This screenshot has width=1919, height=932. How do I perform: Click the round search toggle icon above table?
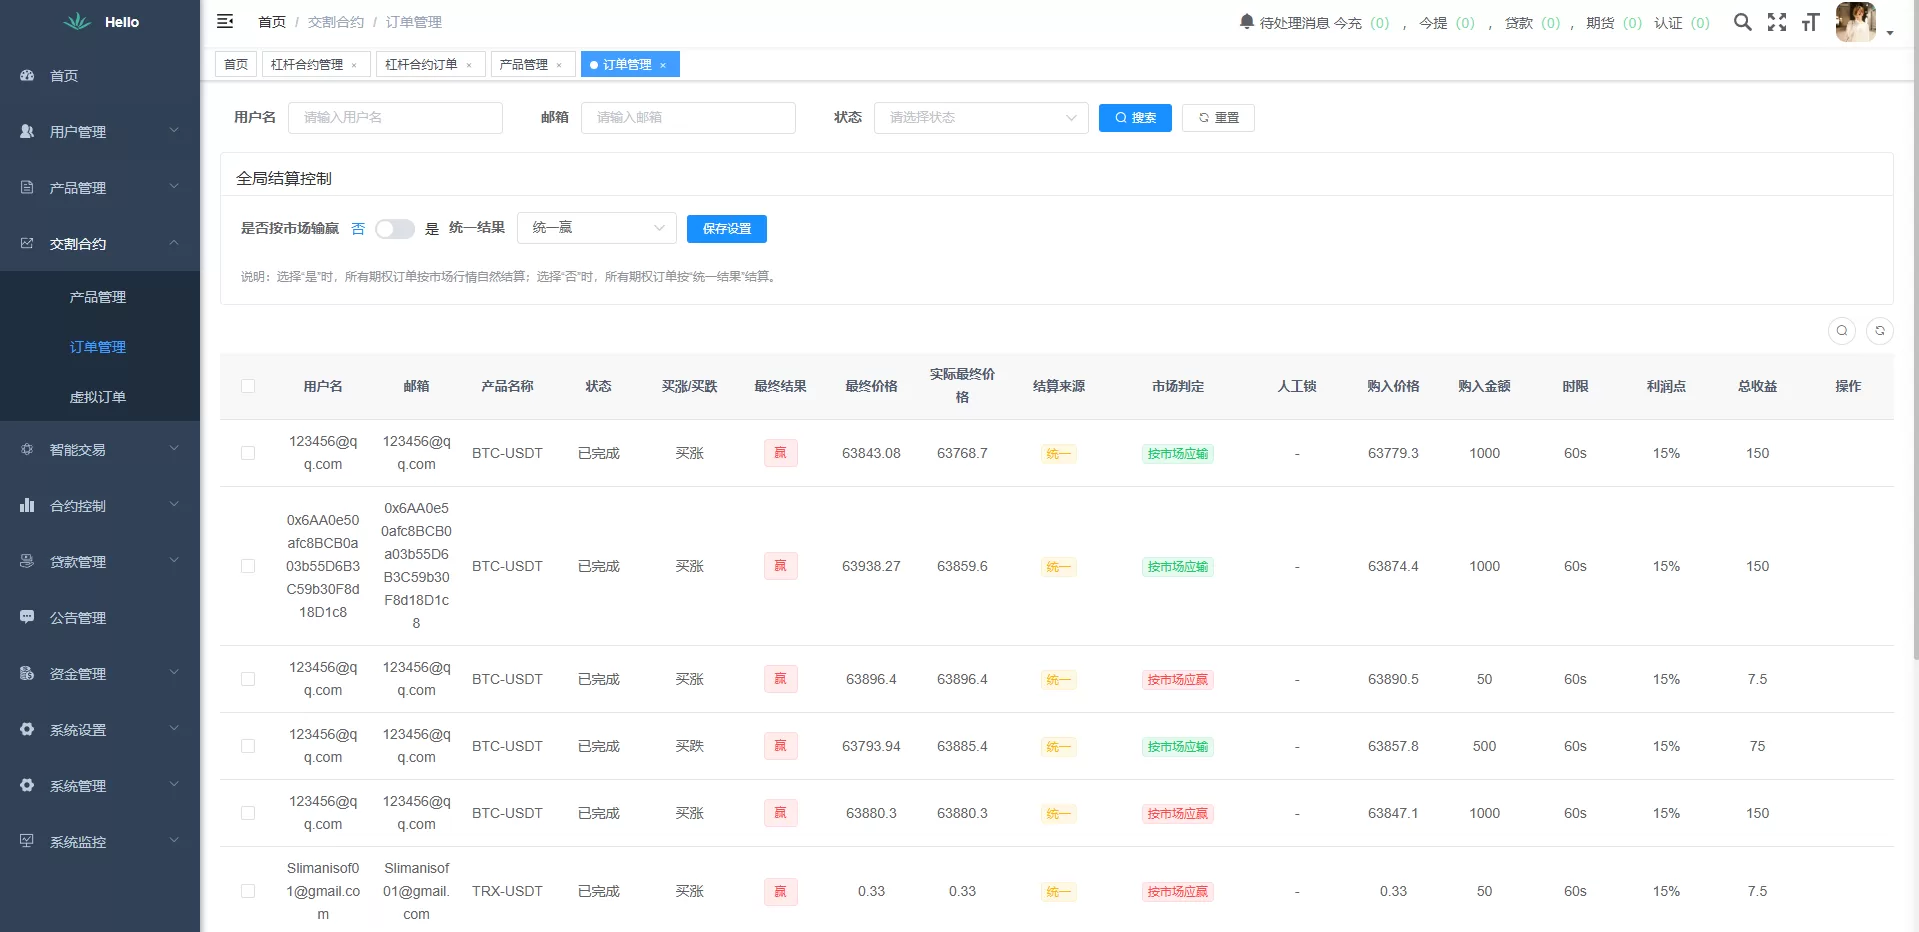(x=1841, y=330)
